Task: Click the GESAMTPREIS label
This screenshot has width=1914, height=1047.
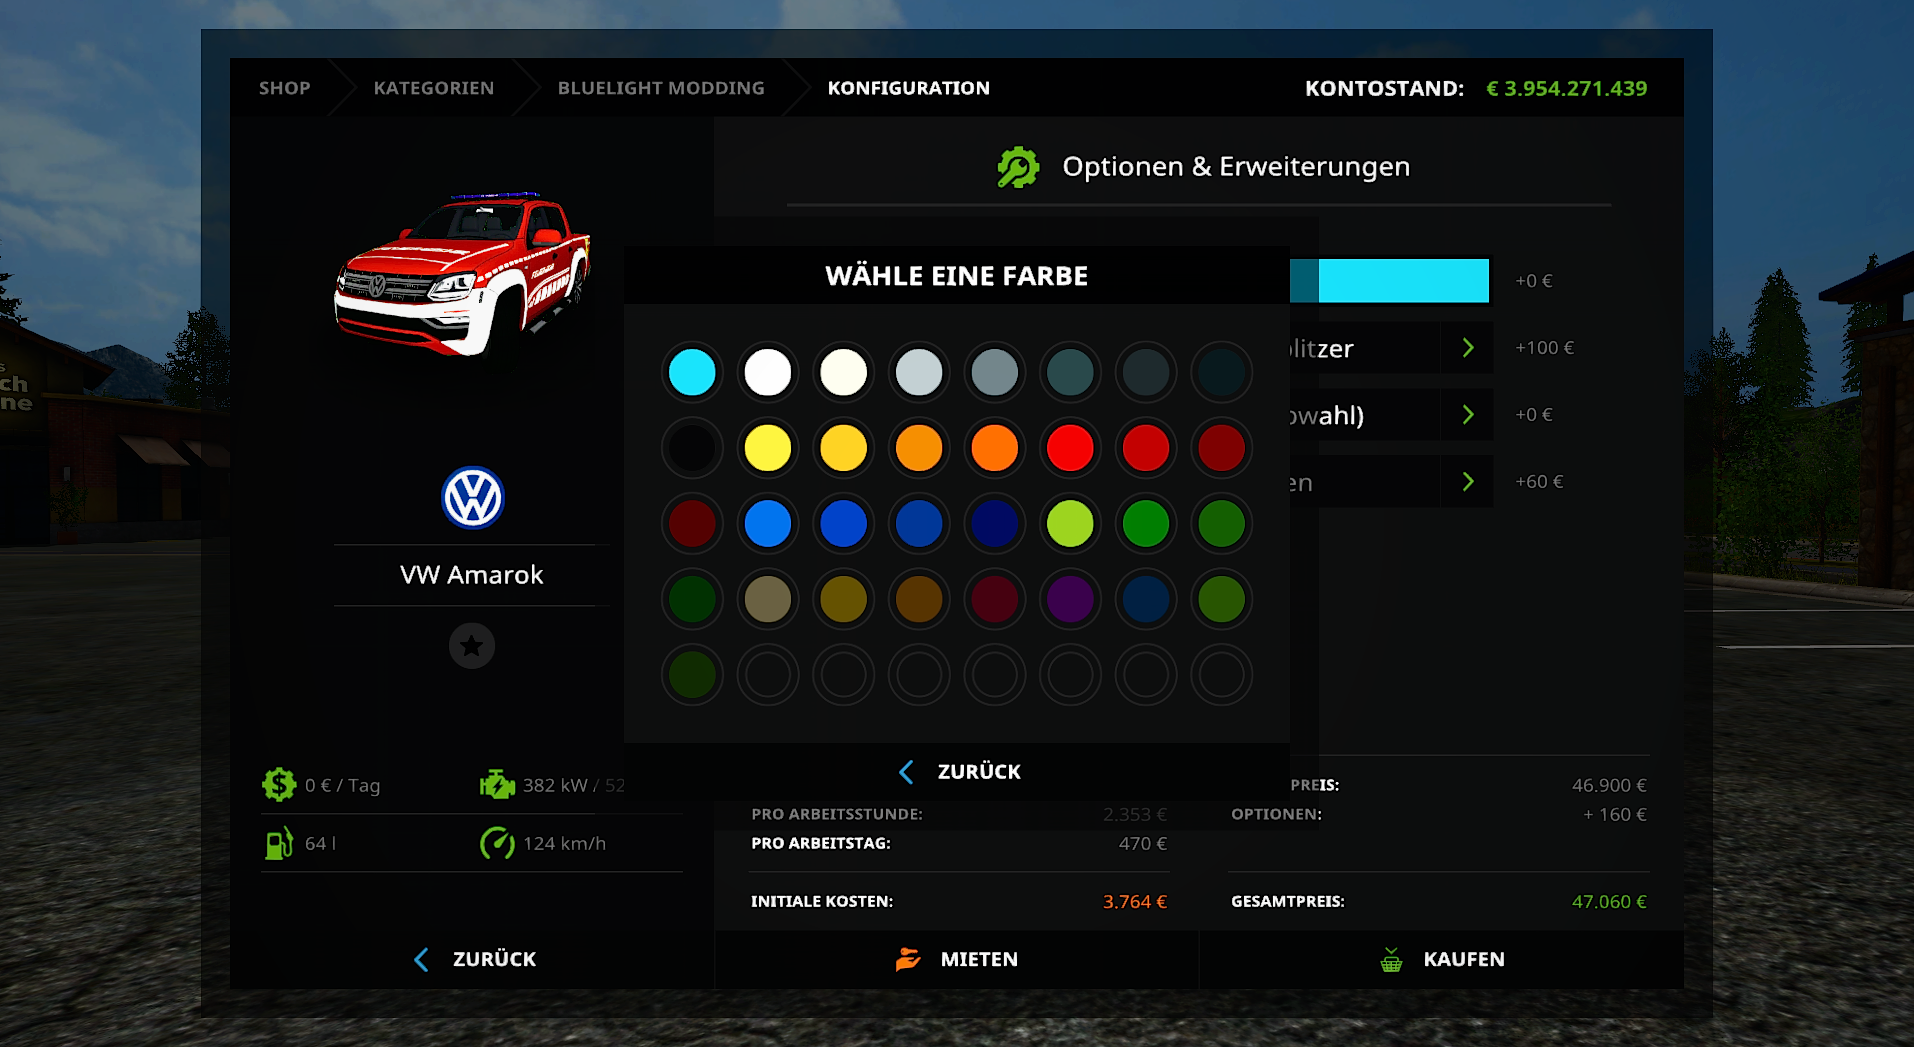Action: pyautogui.click(x=1288, y=902)
